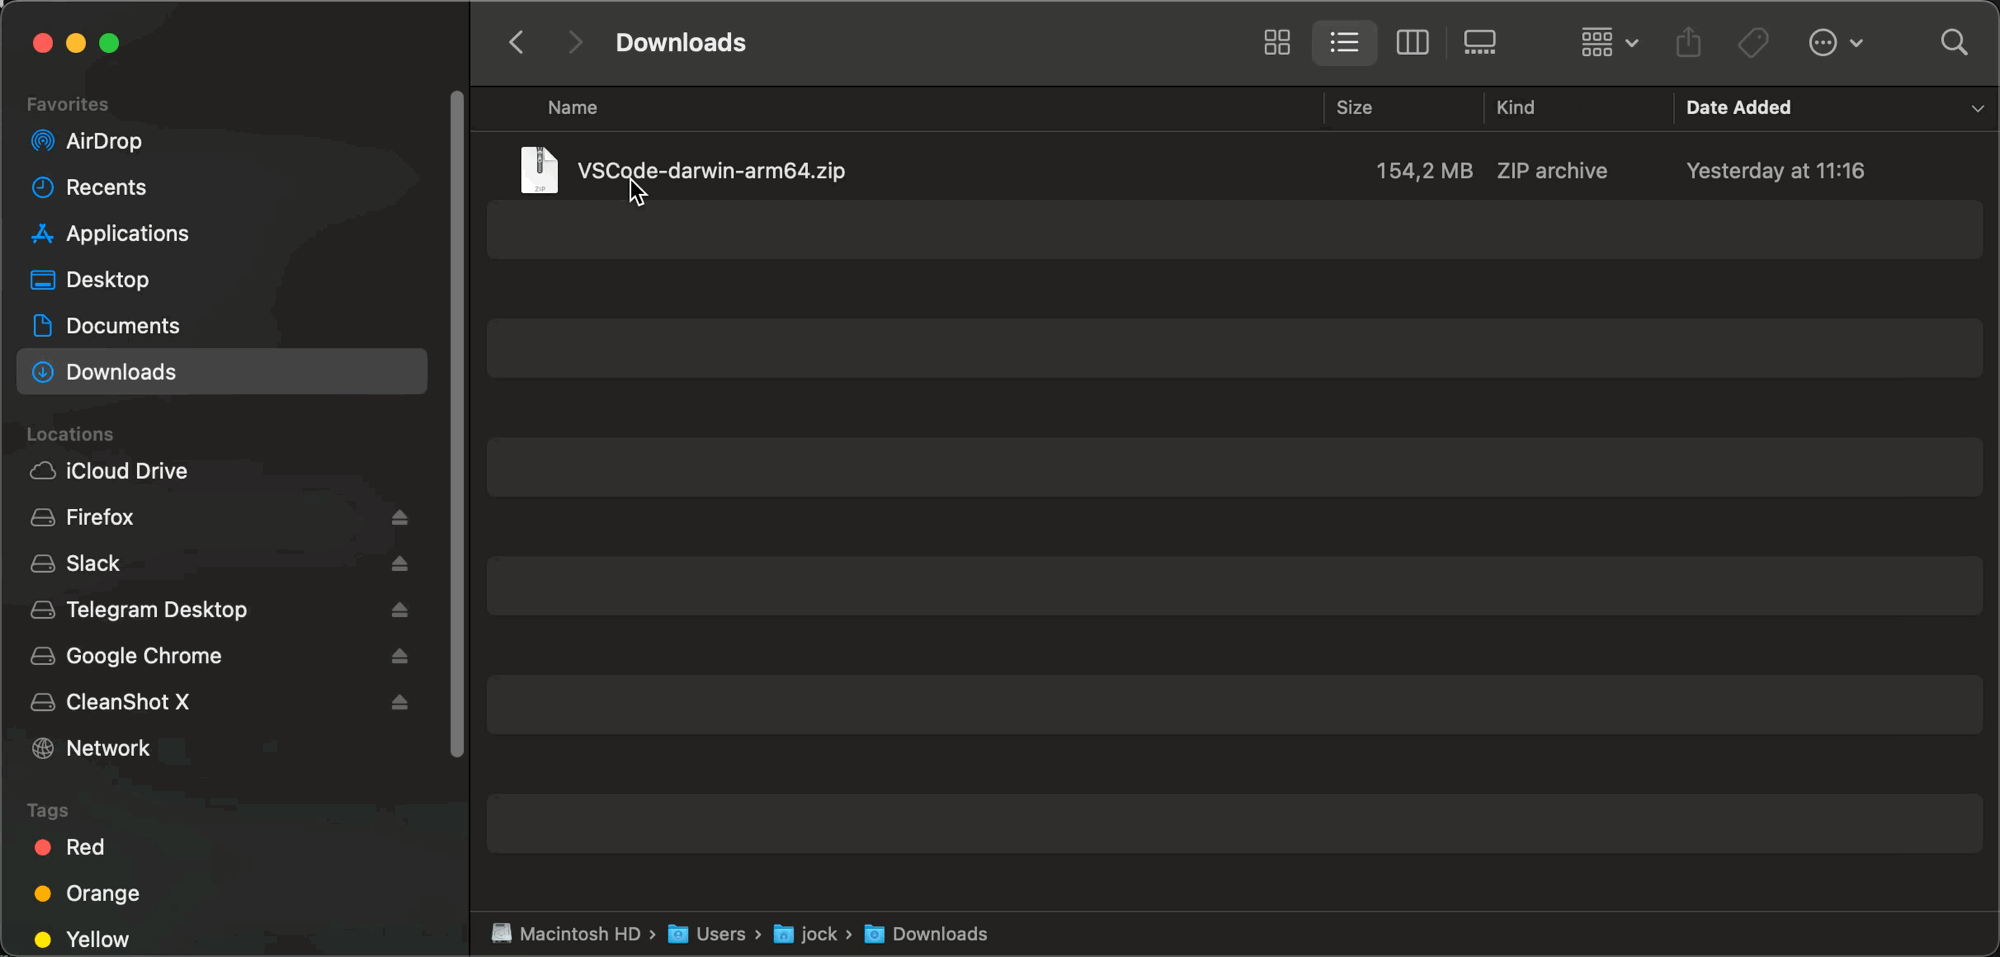The height and width of the screenshot is (957, 2000).
Task: Click the Date Added column chevron
Action: tap(1977, 108)
